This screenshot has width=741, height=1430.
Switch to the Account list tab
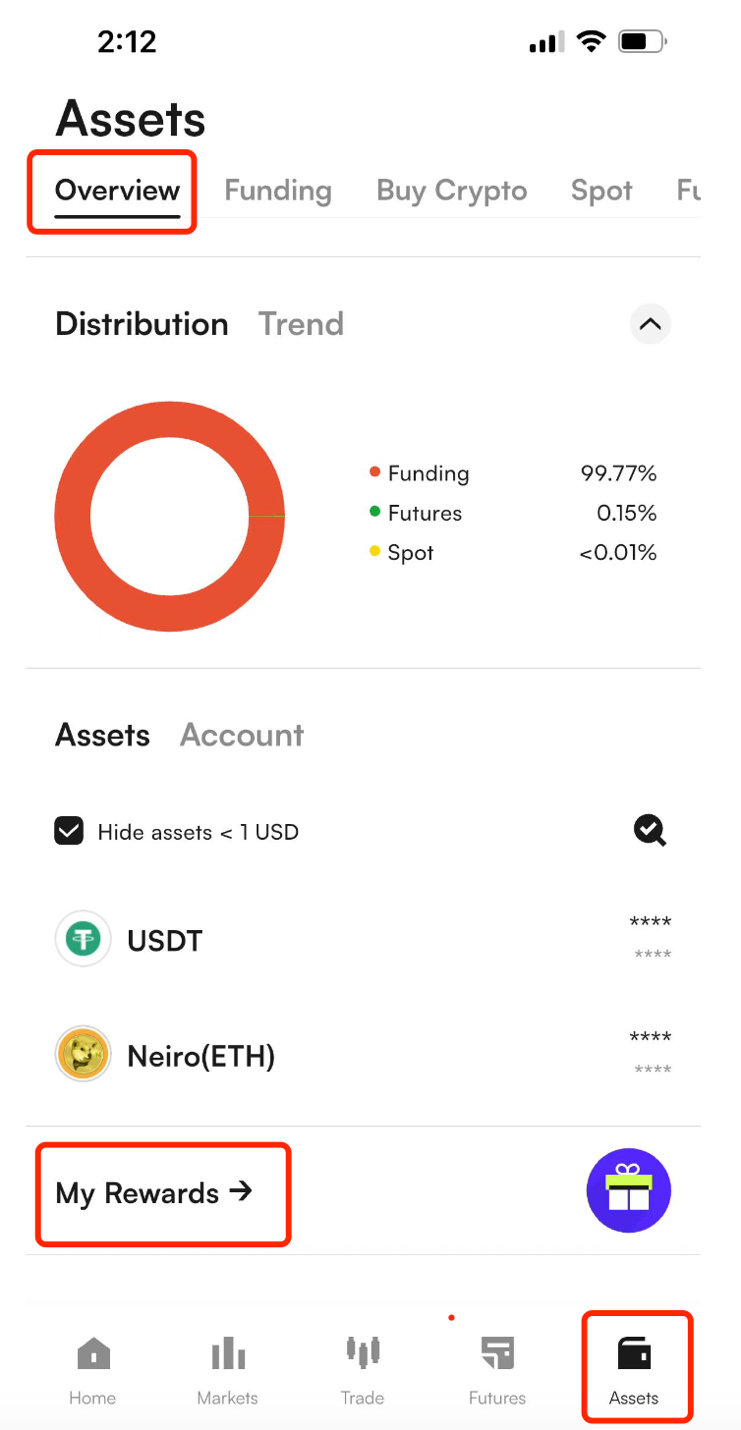(242, 735)
